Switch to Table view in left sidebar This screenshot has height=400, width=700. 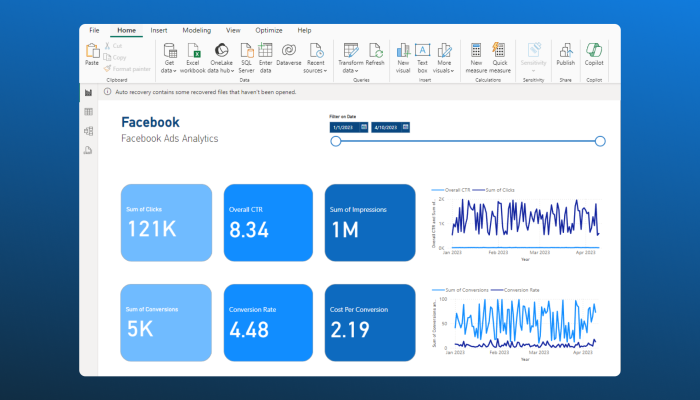tap(89, 112)
